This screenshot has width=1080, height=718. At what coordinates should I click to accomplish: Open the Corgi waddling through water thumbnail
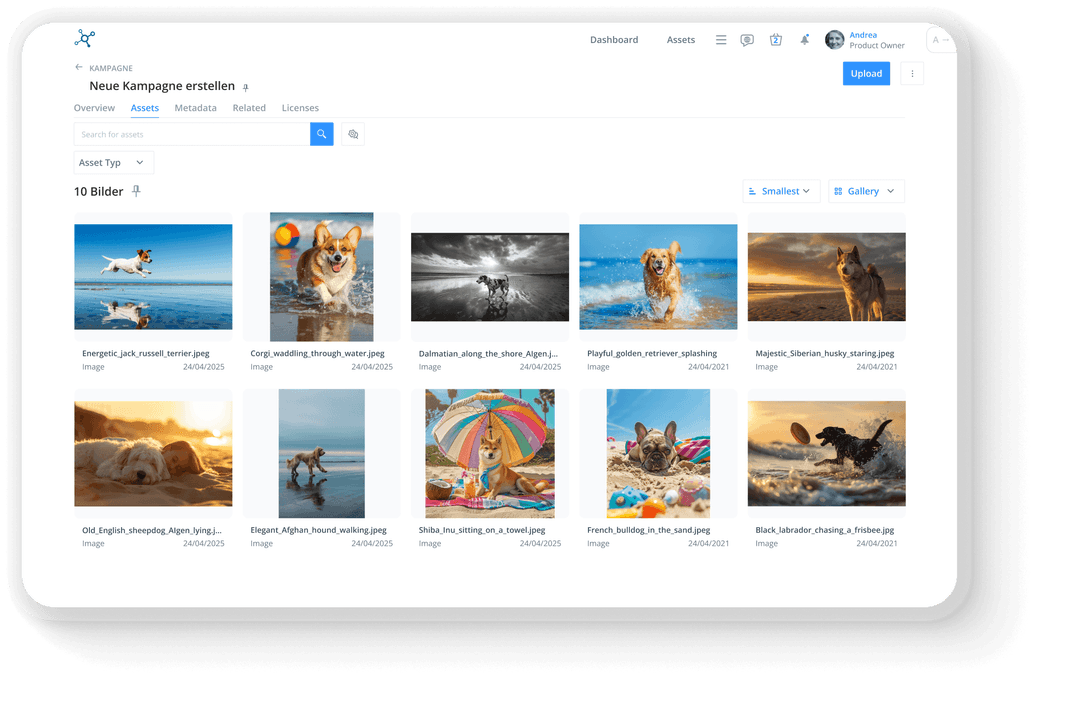322,277
